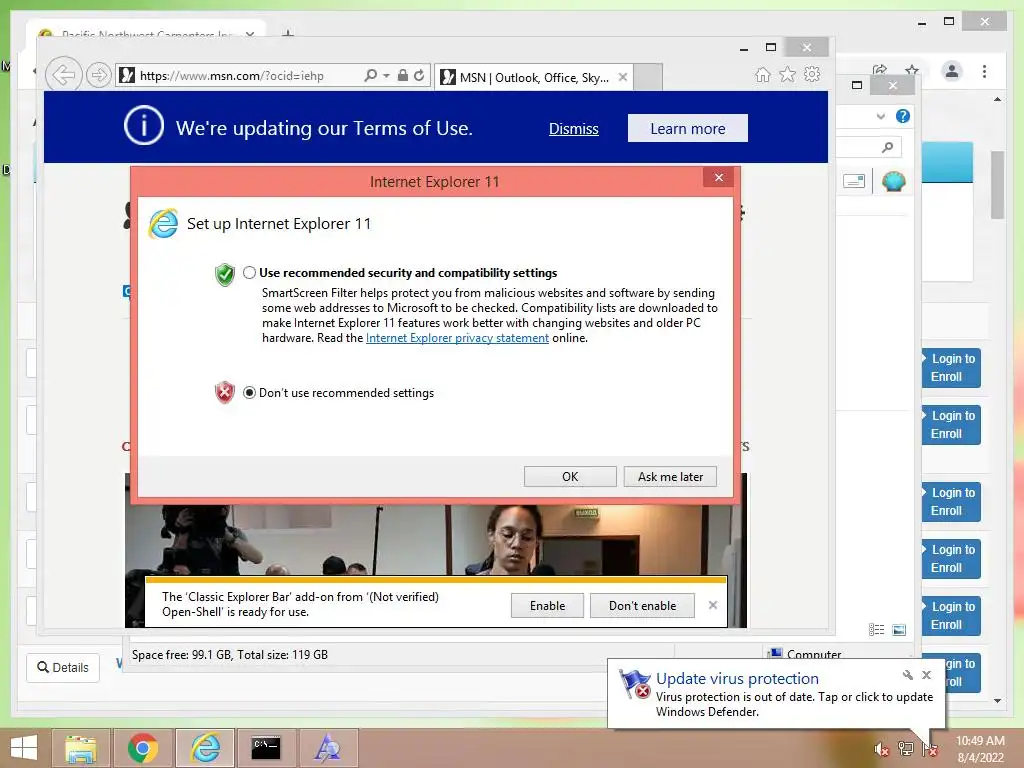This screenshot has width=1024, height=768.
Task: Open the IE Tools gear menu
Action: (x=812, y=74)
